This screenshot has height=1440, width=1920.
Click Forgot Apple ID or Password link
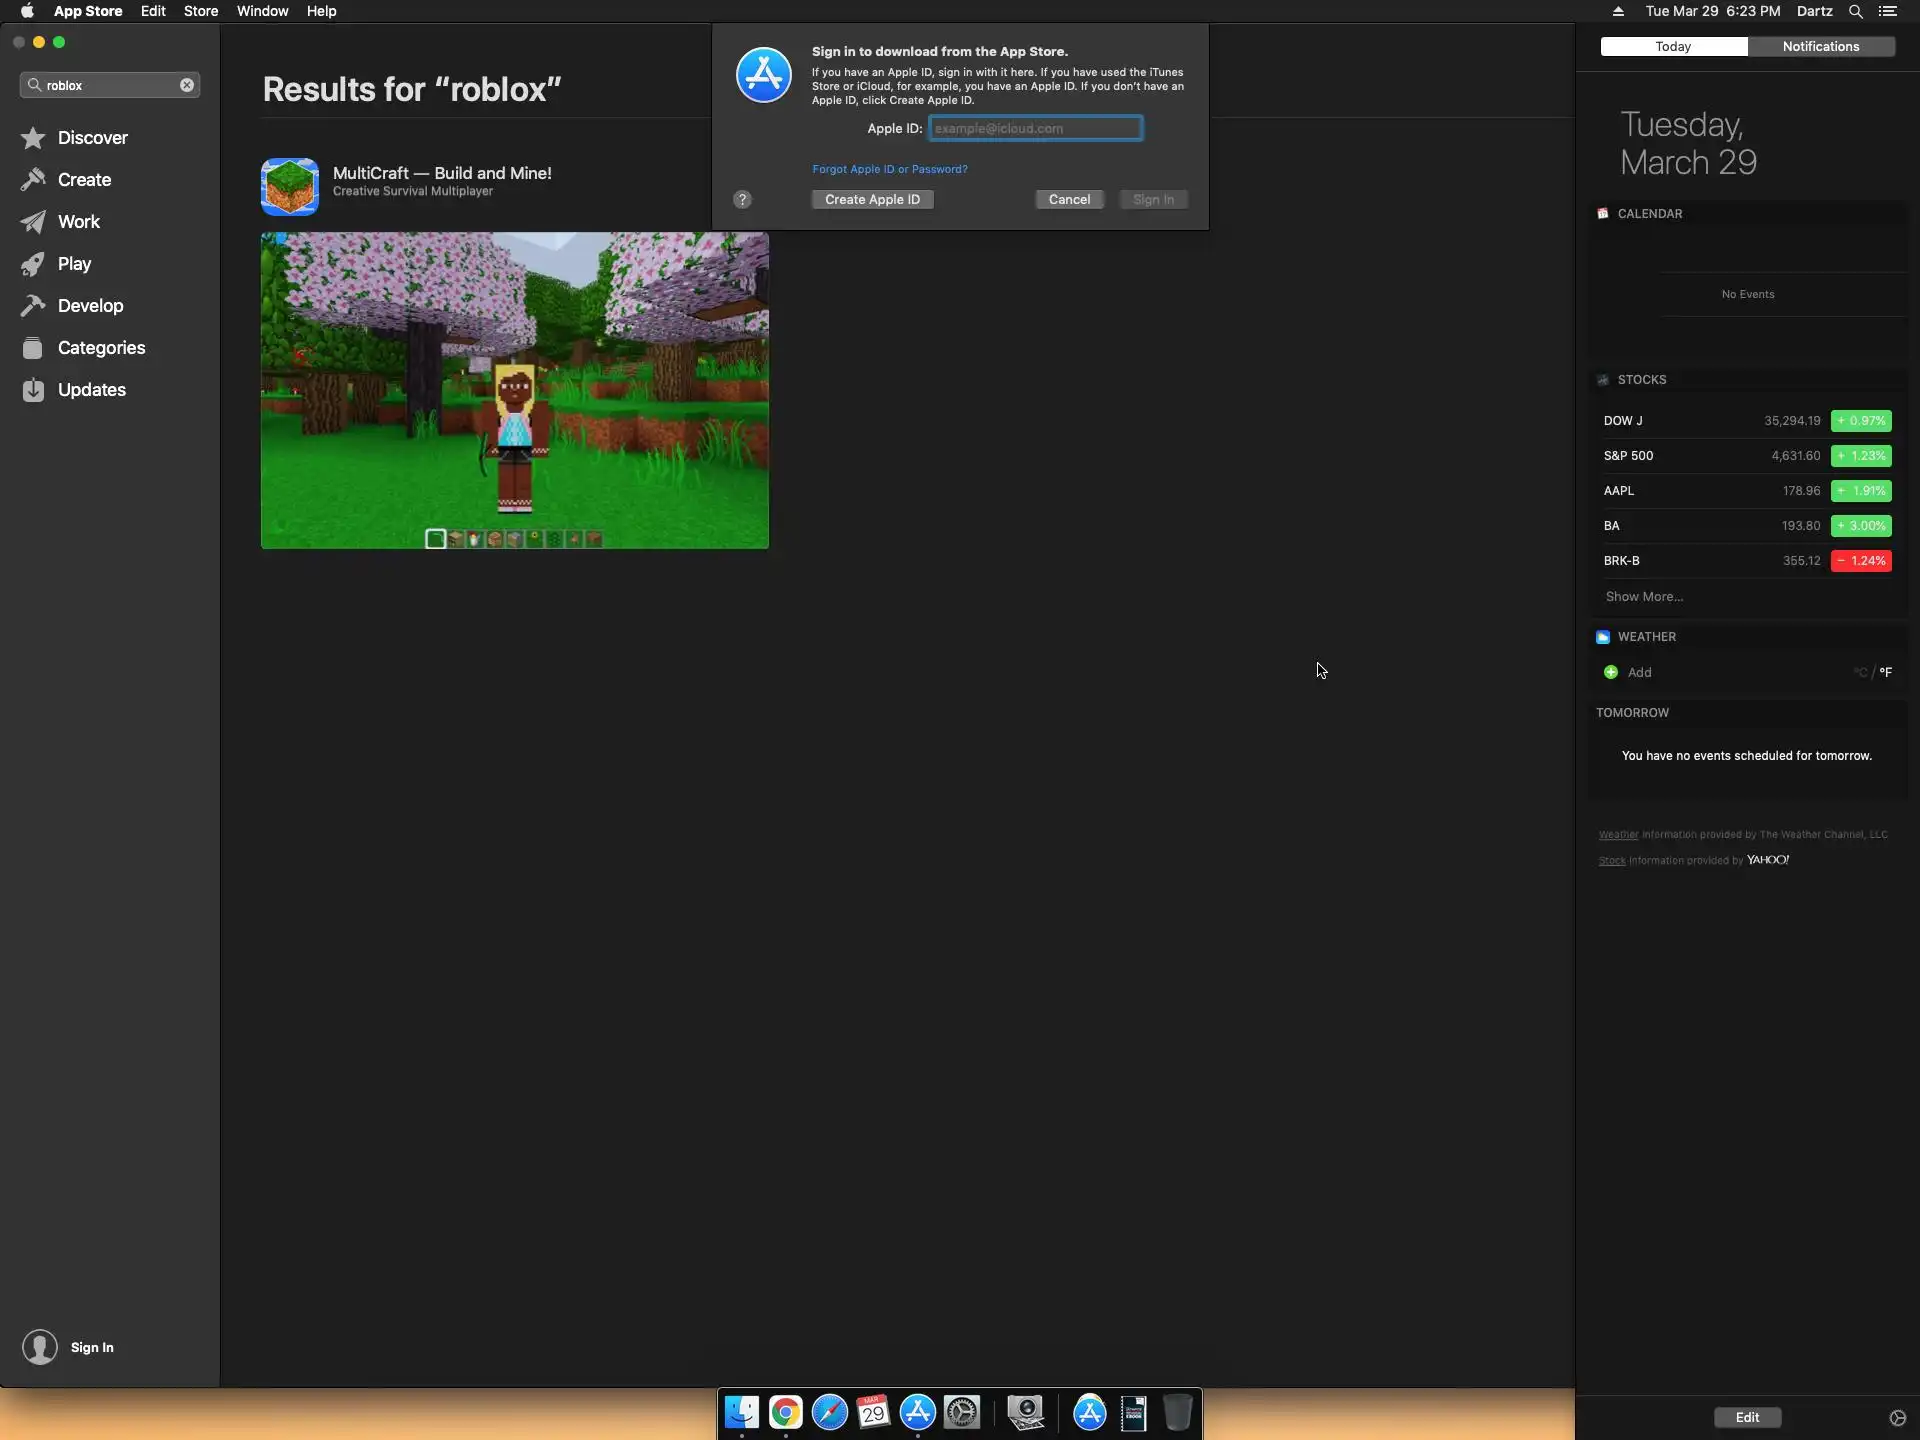(889, 169)
